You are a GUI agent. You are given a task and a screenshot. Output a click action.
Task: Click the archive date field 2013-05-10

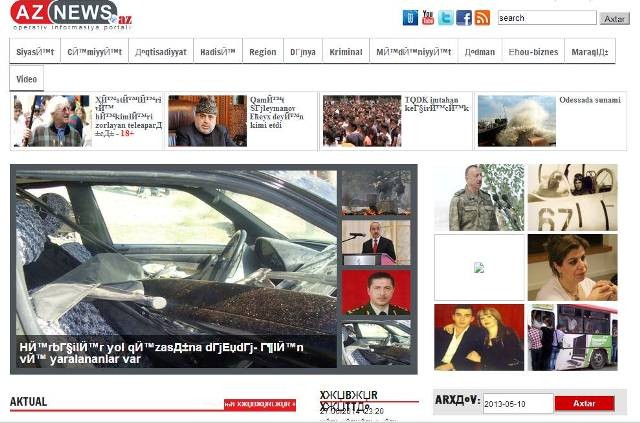(x=518, y=404)
